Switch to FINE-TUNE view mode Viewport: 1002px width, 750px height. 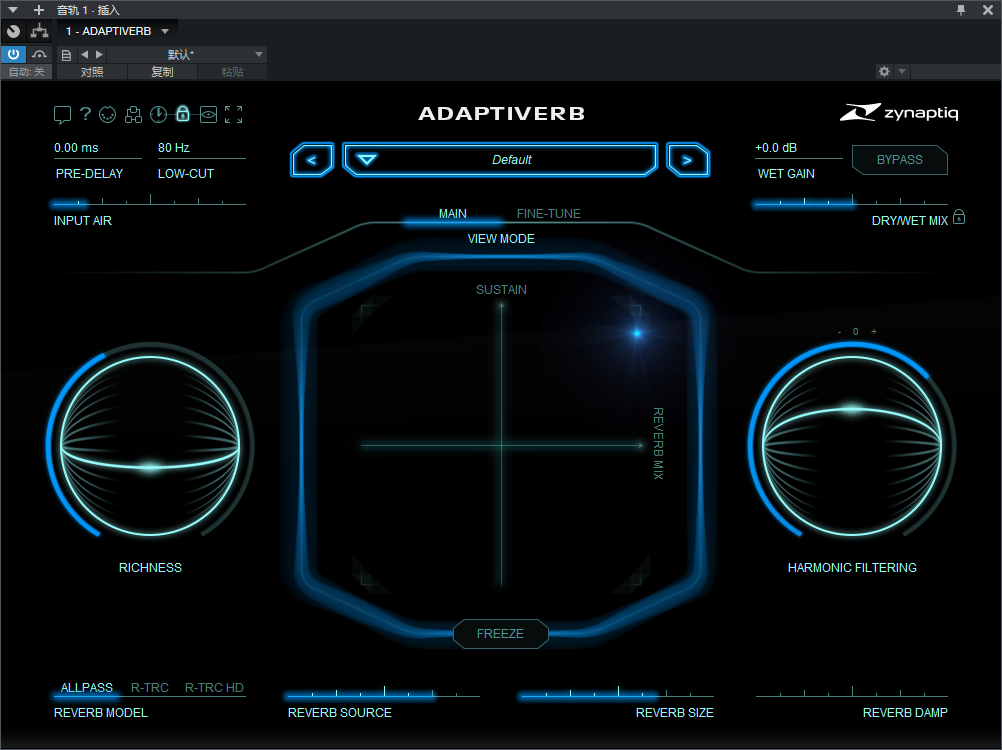(x=548, y=213)
